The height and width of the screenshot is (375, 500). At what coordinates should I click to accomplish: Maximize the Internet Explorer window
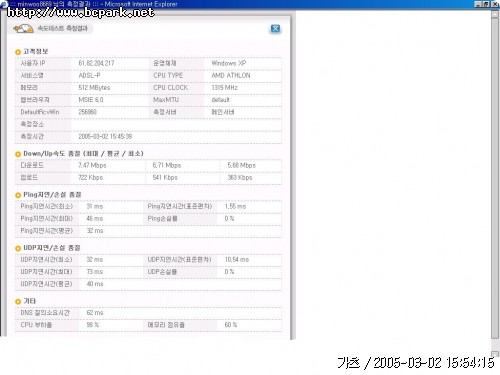pos(486,4)
